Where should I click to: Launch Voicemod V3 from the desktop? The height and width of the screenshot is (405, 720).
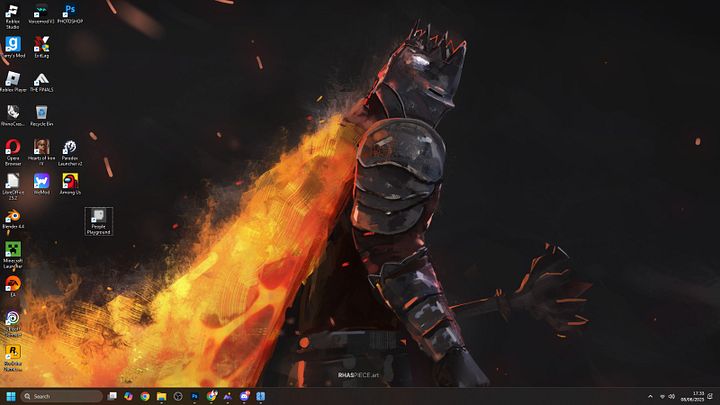pos(41,14)
